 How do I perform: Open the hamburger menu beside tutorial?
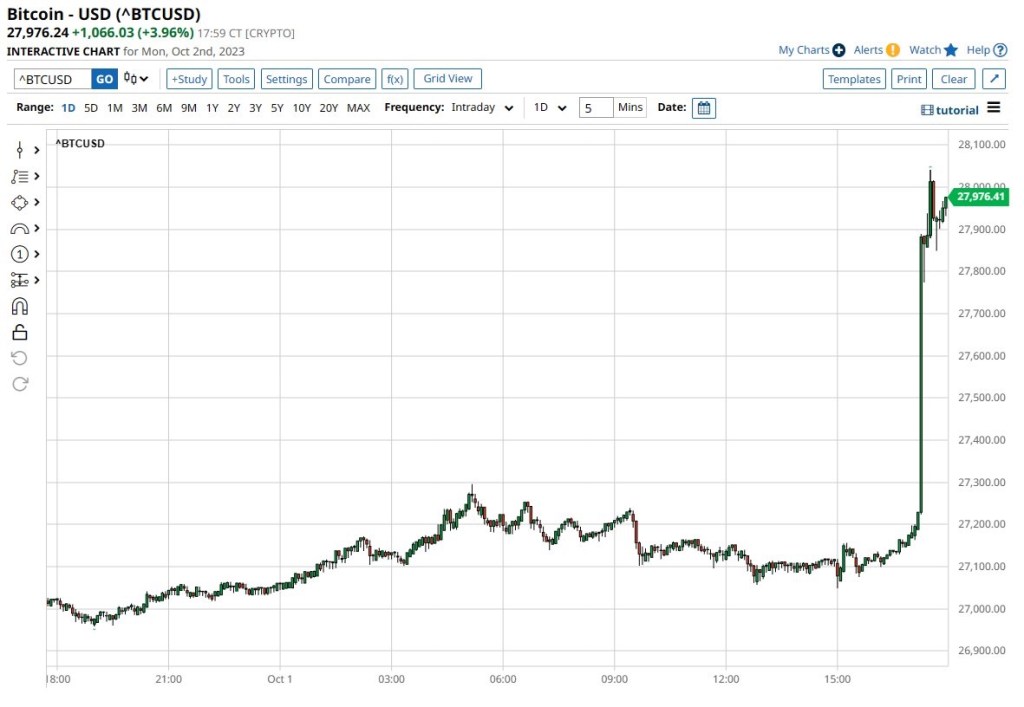[x=993, y=108]
